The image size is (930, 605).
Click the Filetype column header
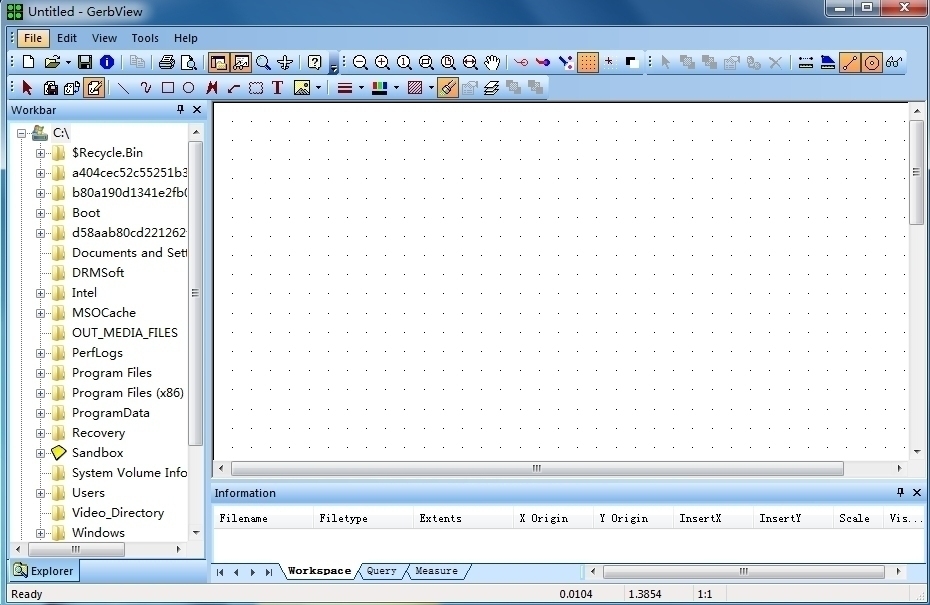[x=363, y=518]
